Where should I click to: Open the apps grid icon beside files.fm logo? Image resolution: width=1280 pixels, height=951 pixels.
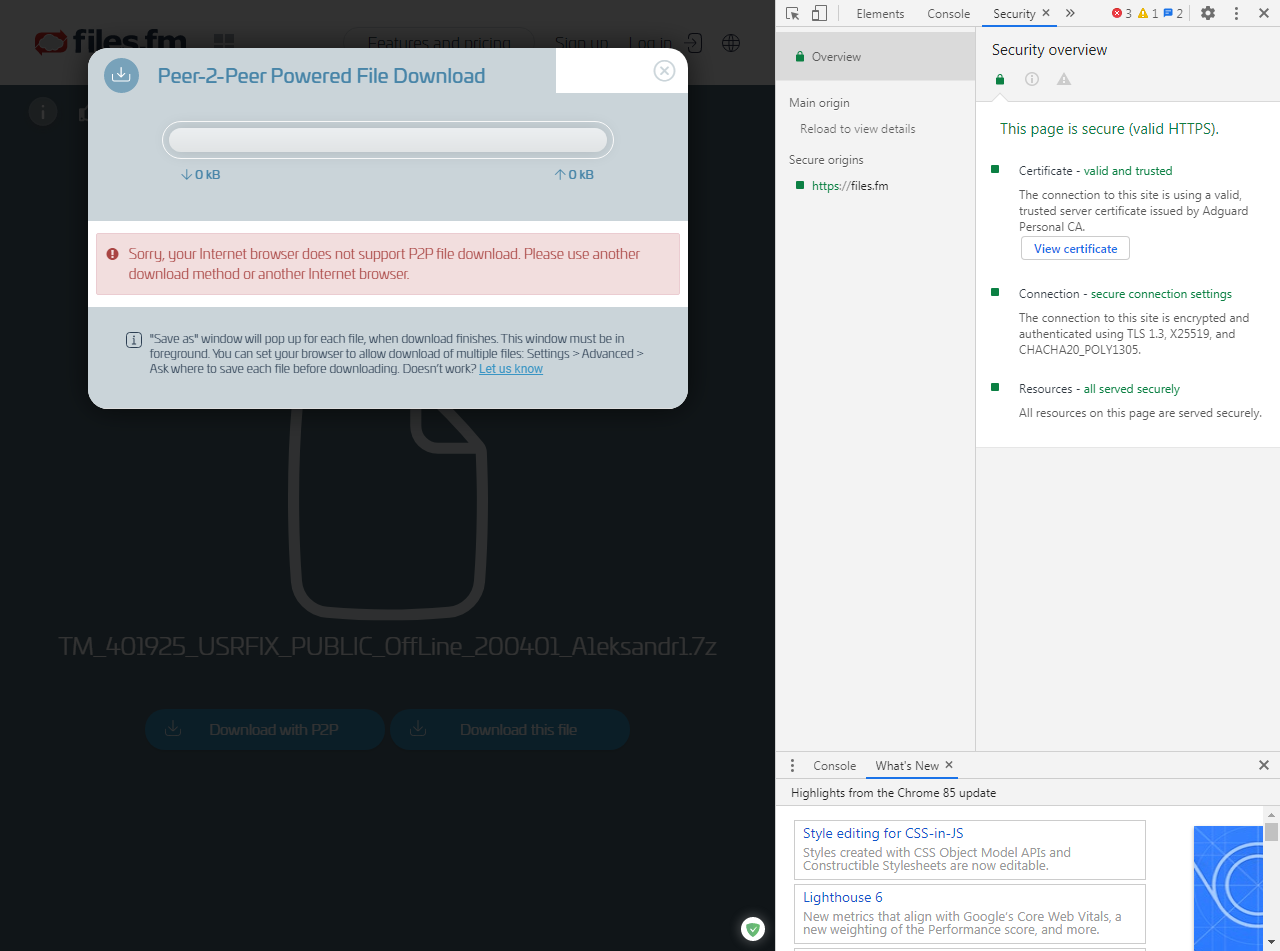pos(224,41)
